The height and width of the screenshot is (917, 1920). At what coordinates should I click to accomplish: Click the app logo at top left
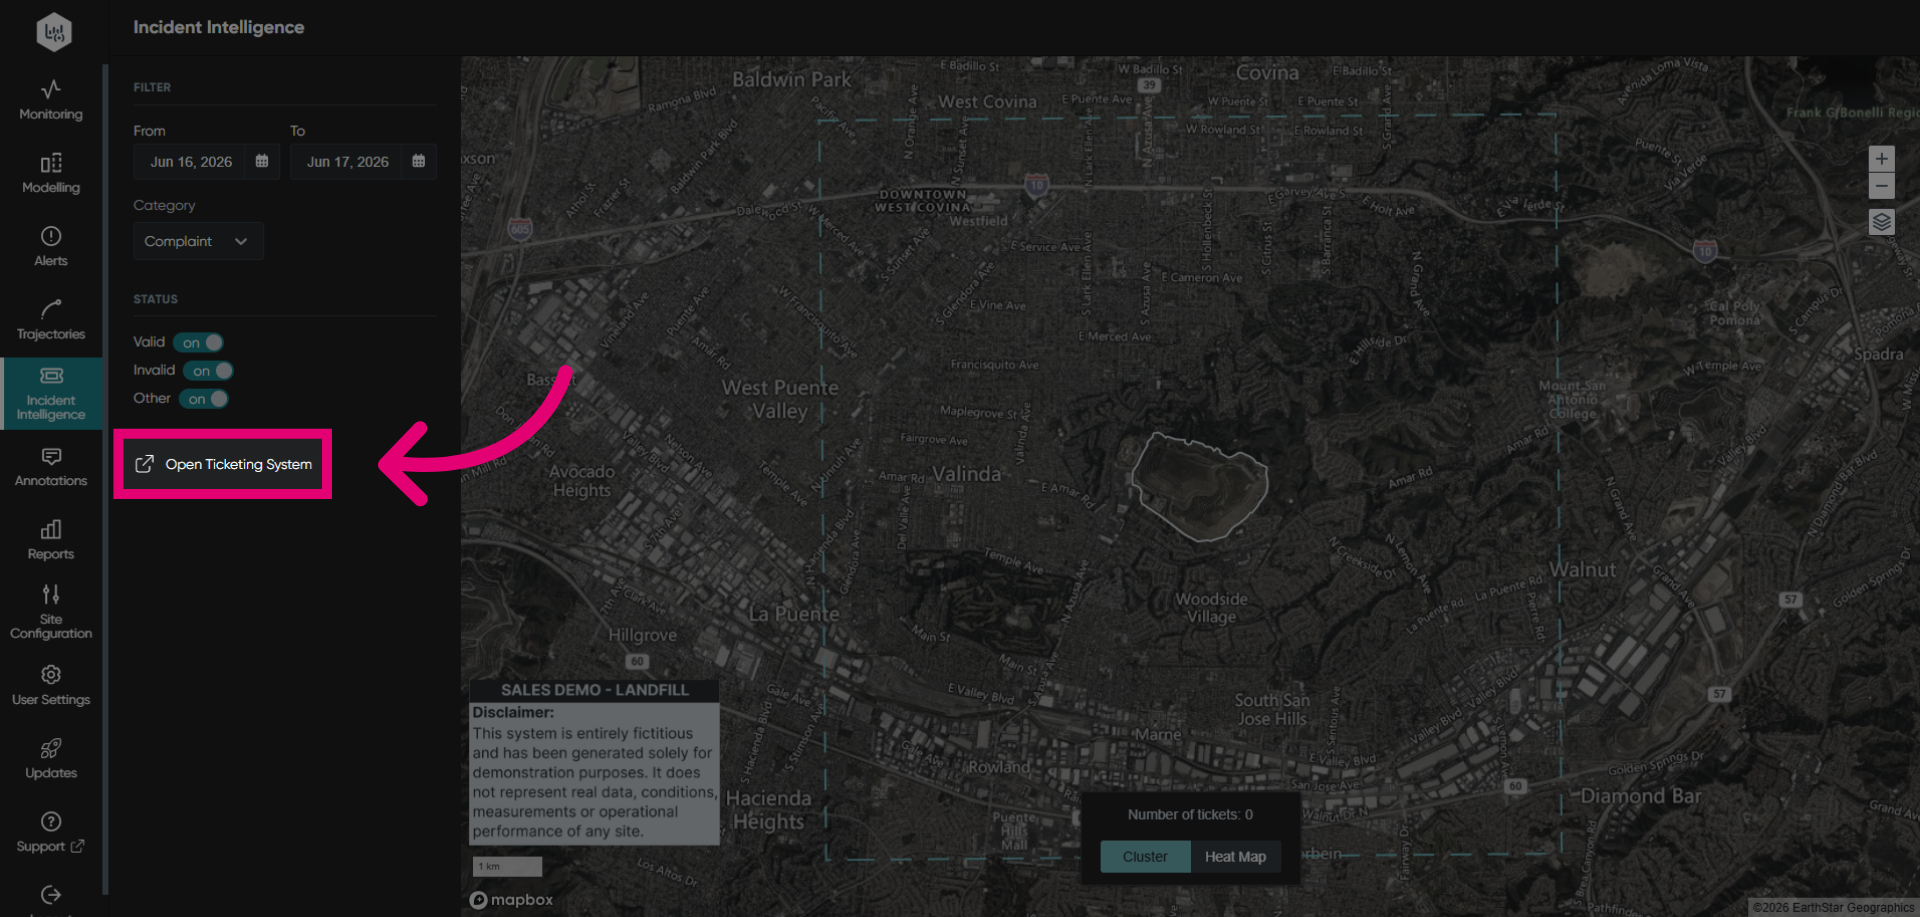click(x=54, y=31)
